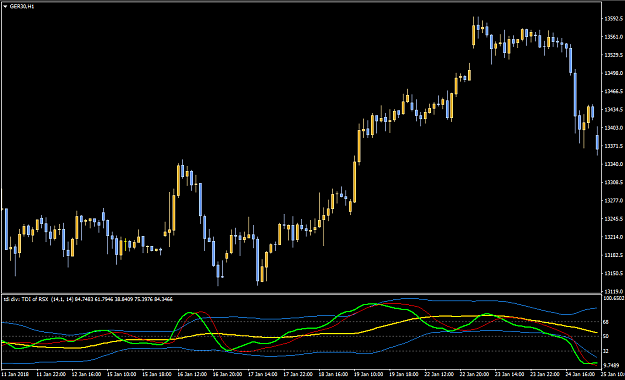Viewport: 625px width, 380px height.
Task: Click the '17 Jan 14:00' time label
Action: coord(263,374)
